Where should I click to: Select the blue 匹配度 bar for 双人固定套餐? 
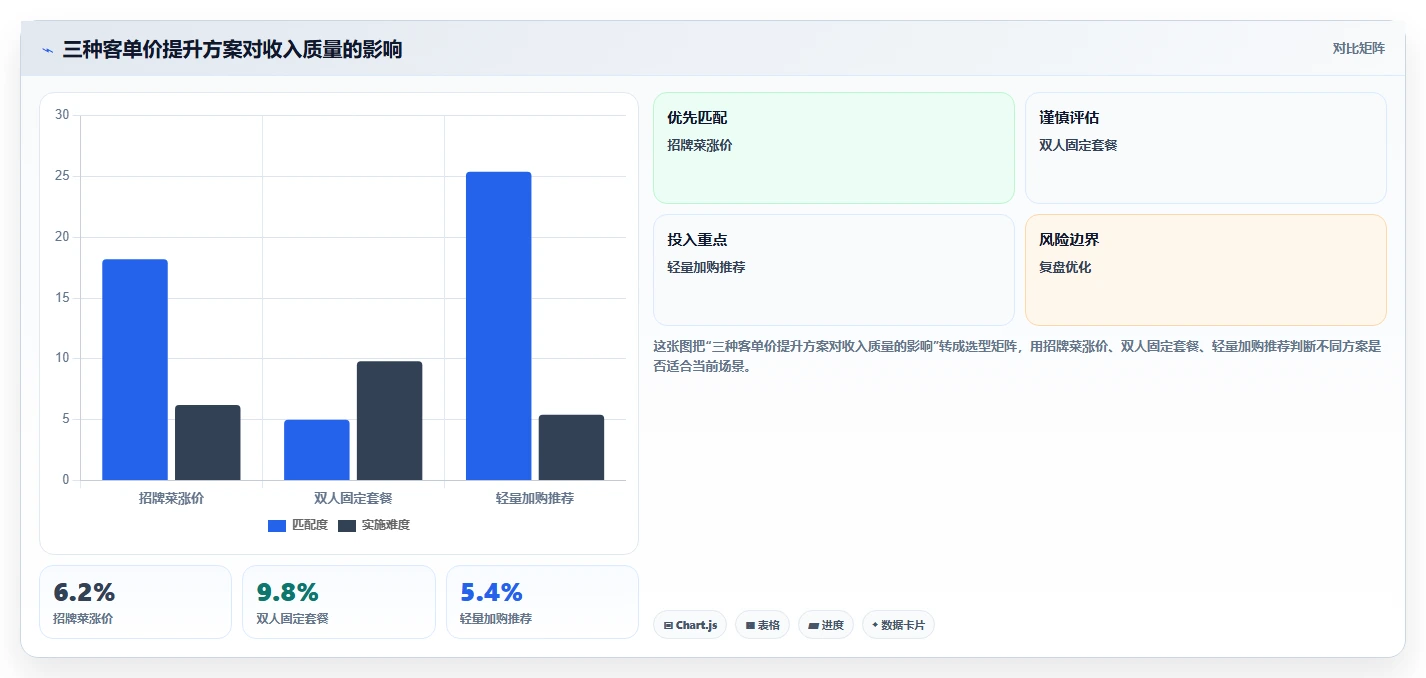click(317, 450)
